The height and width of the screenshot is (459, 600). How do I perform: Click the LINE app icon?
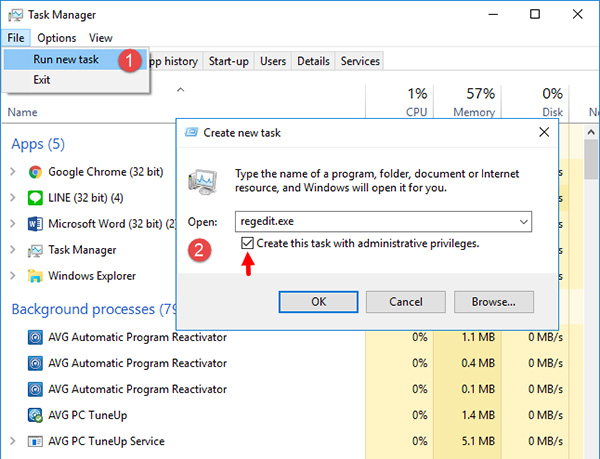tap(35, 198)
